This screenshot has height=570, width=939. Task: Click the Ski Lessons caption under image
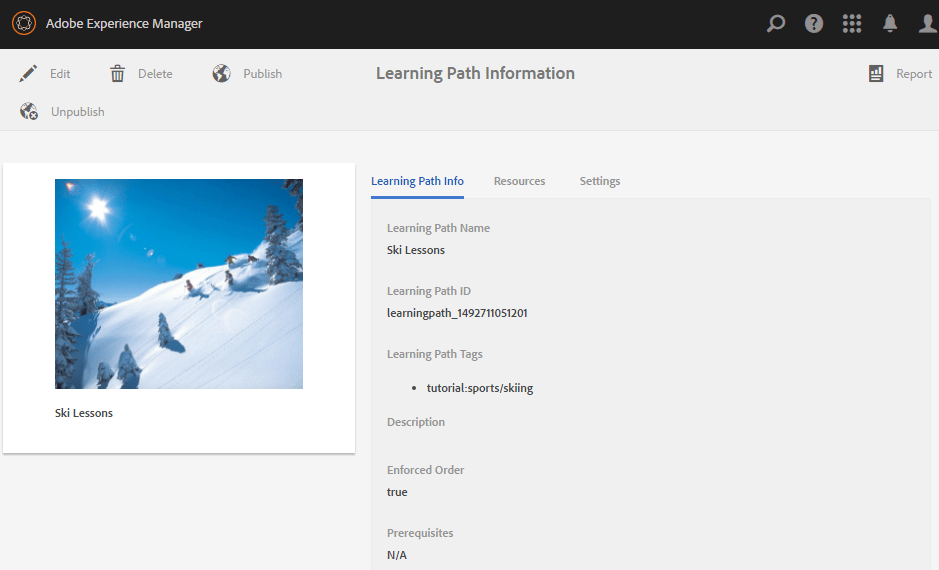[84, 413]
